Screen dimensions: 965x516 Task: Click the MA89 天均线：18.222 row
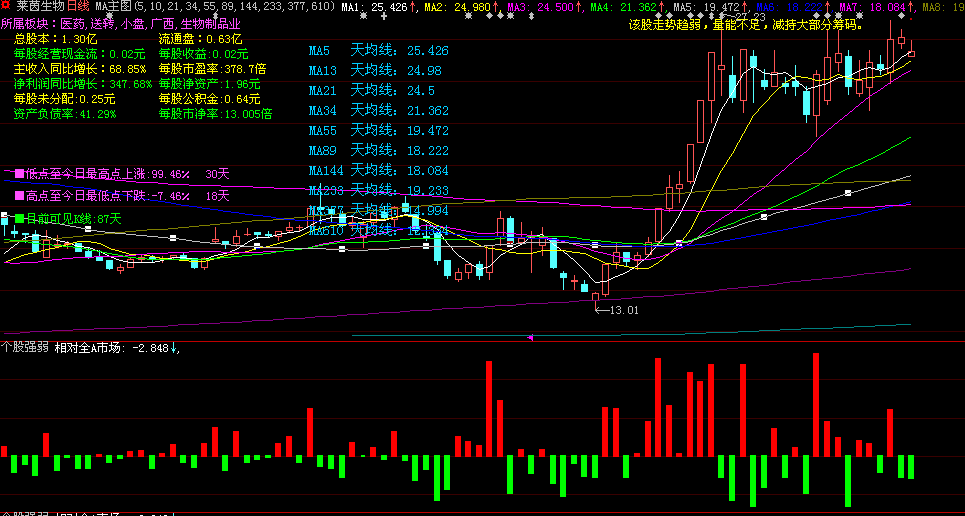[x=378, y=151]
